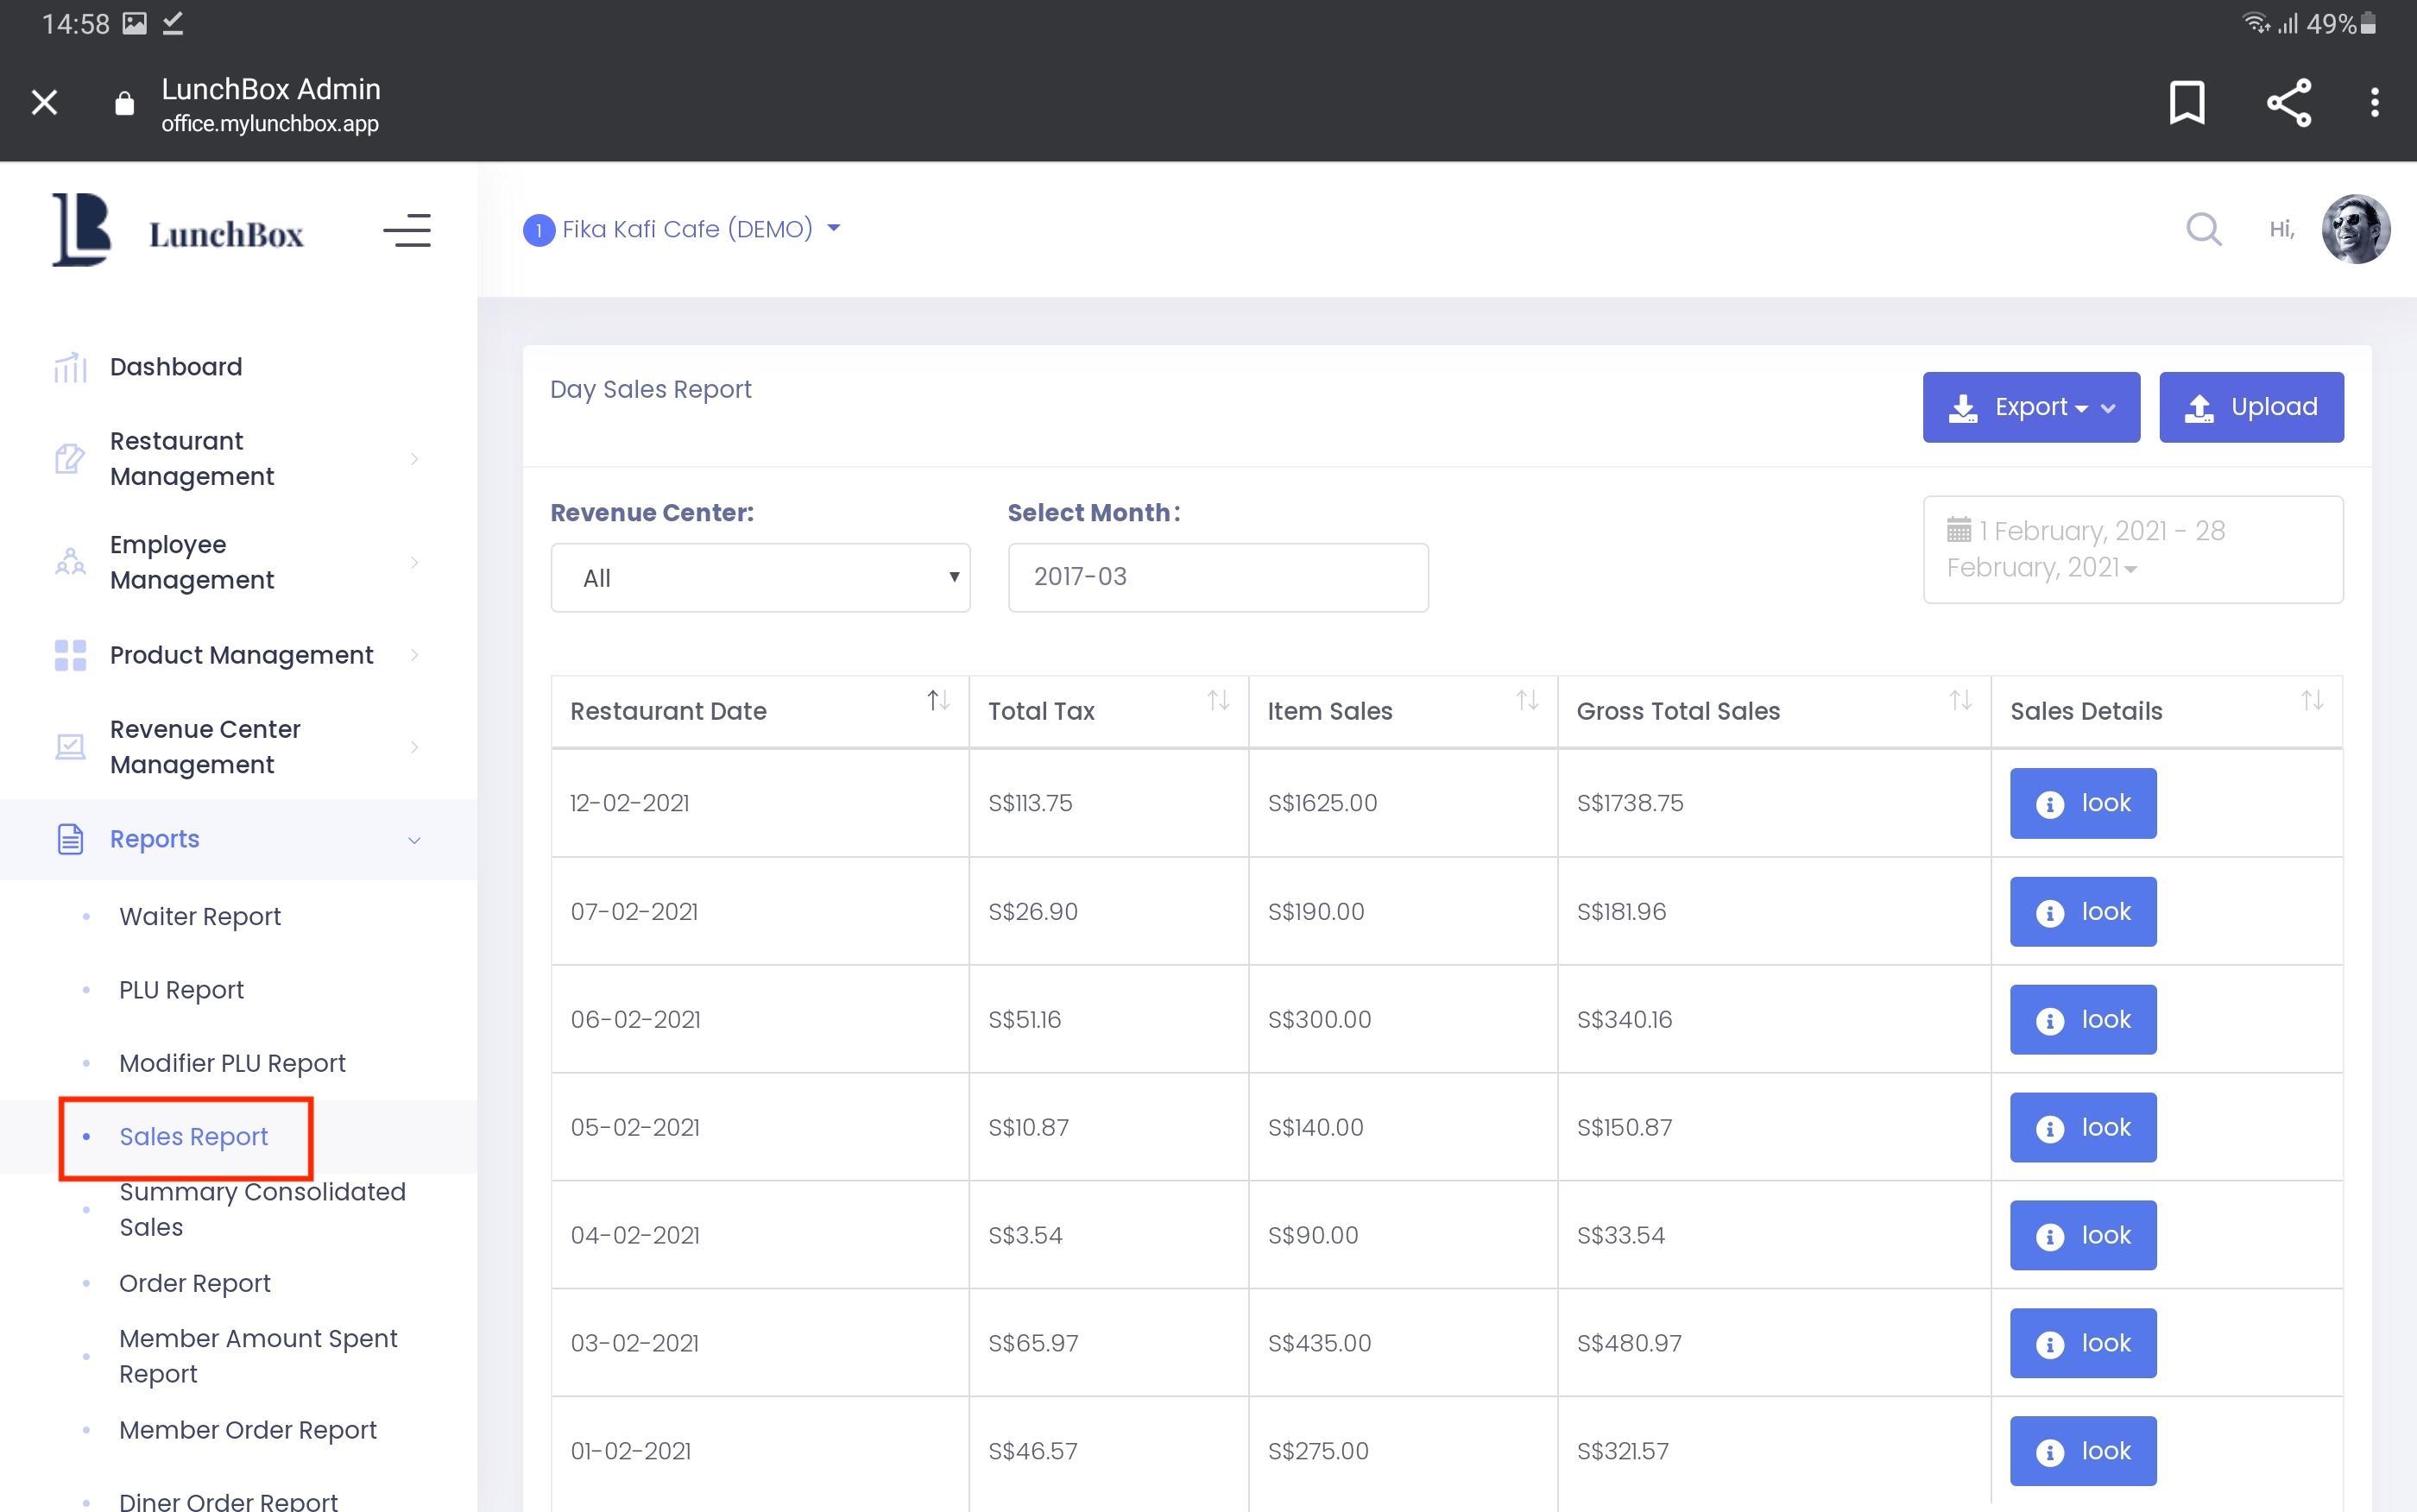Click look button for 12-02-2021 row

click(x=2082, y=803)
